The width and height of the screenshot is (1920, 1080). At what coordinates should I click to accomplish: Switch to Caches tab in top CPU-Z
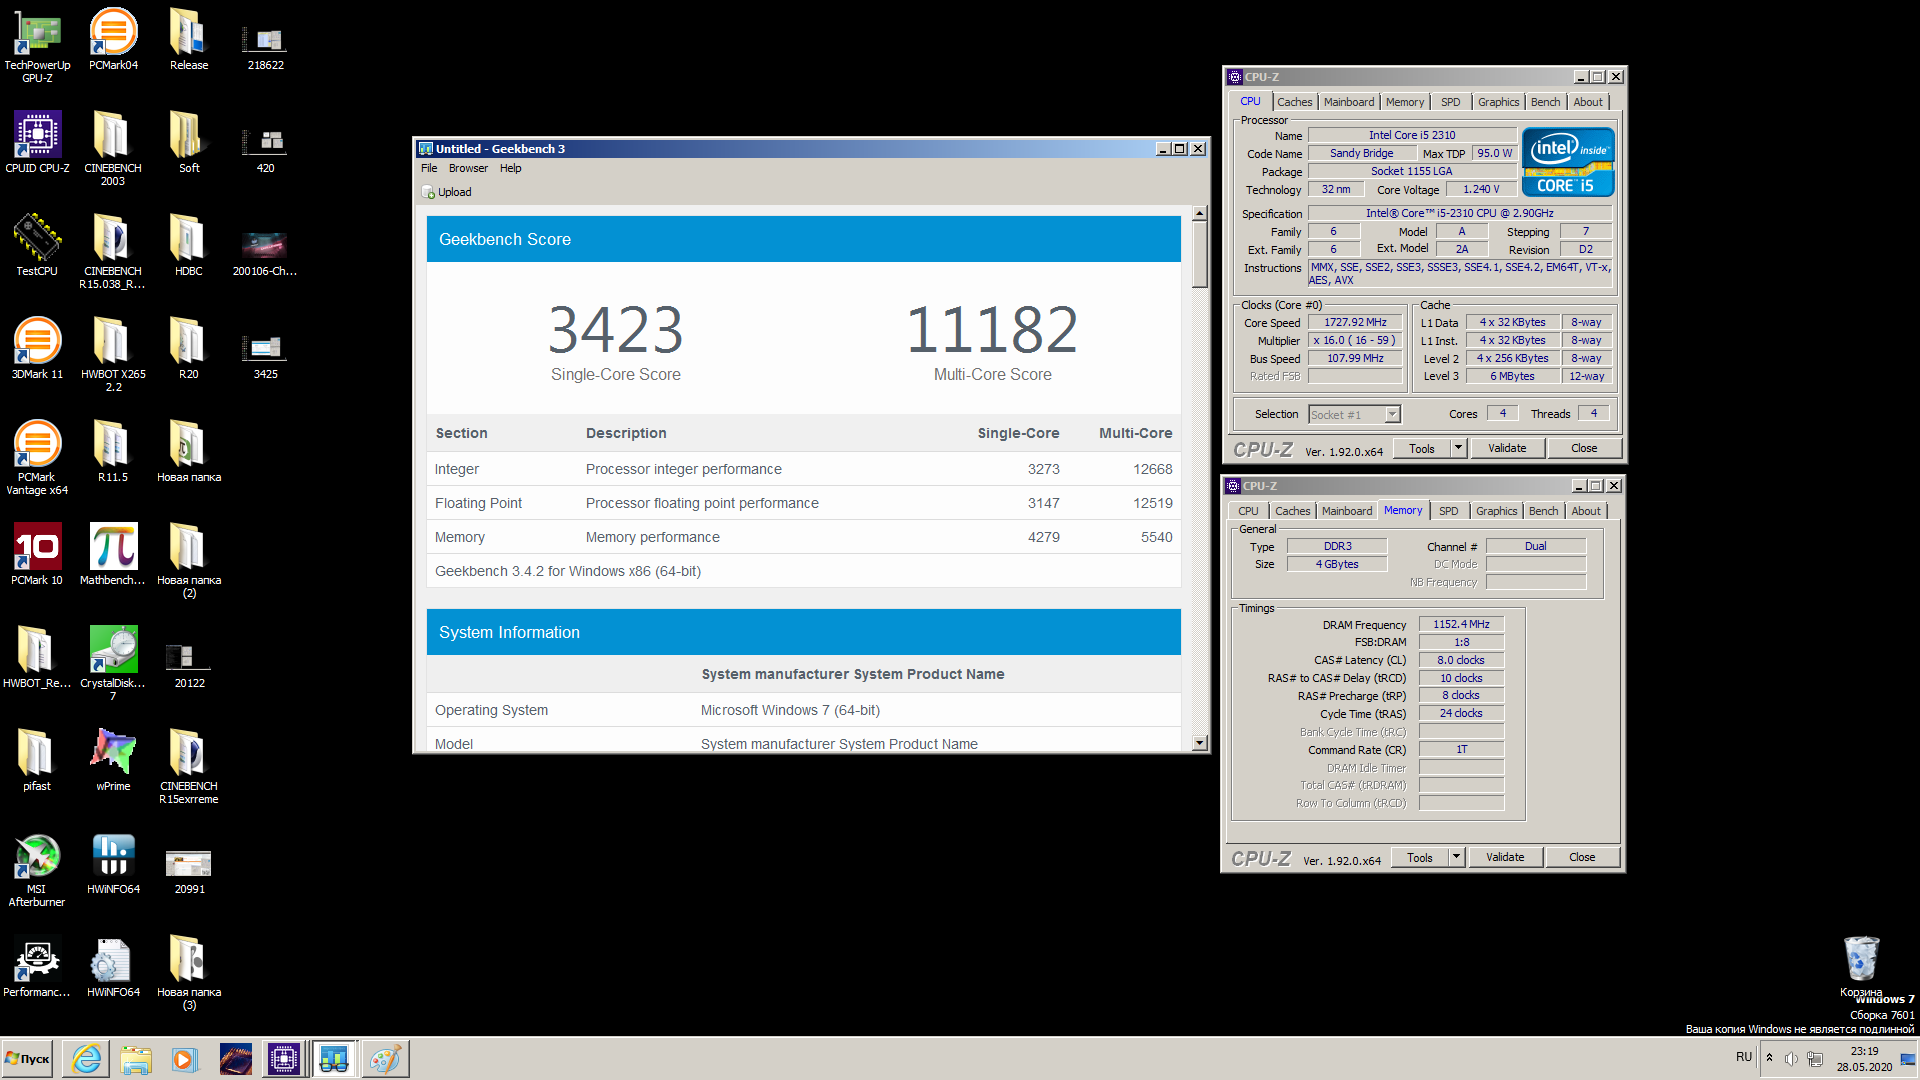1294,102
